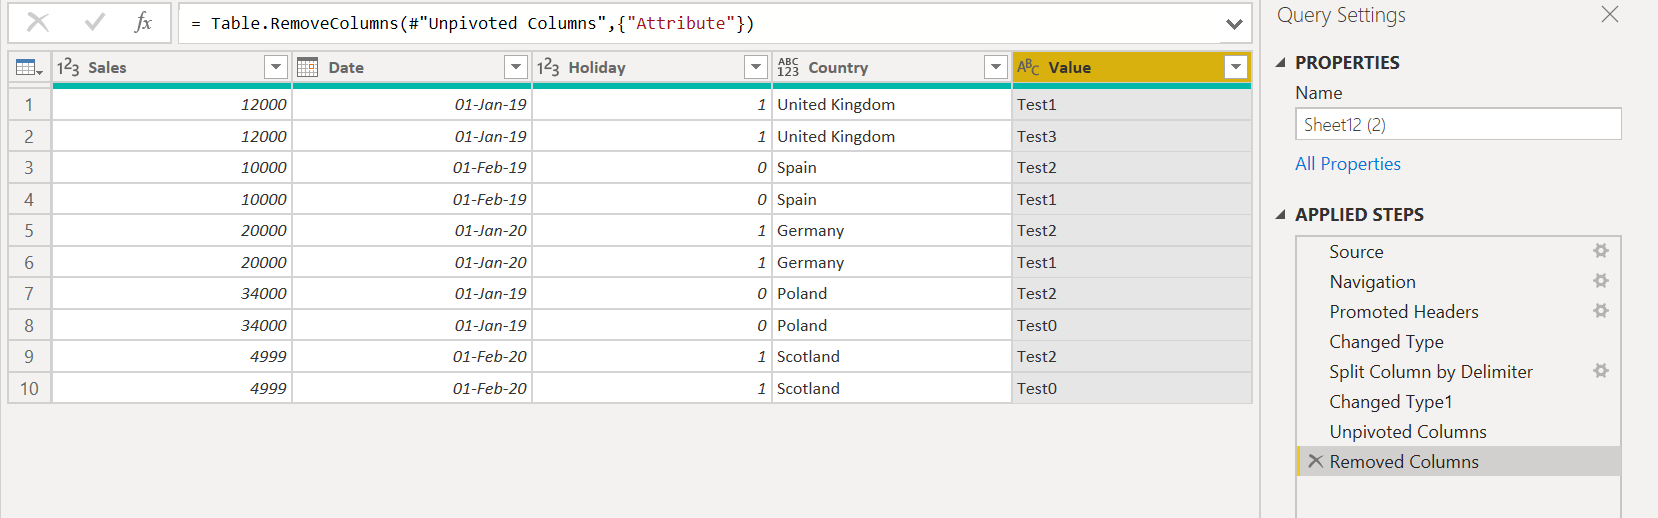
Task: Open the Country column filter dropdown
Action: pos(996,67)
